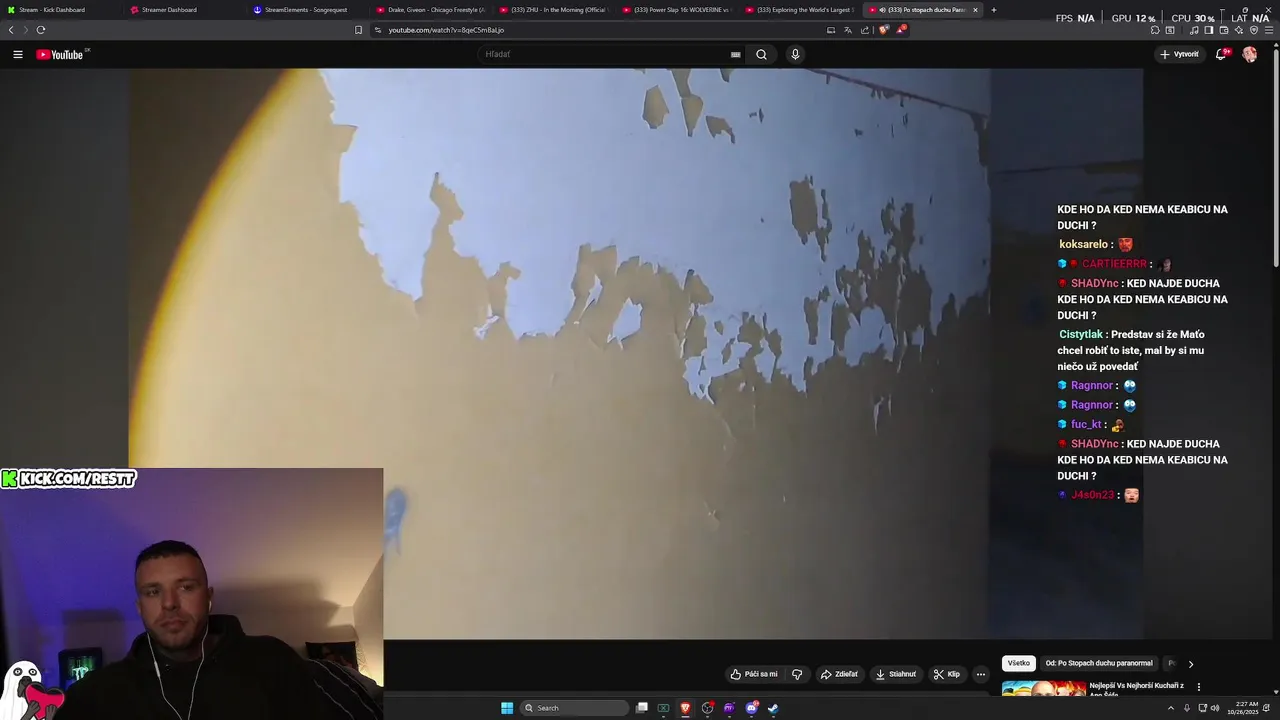The width and height of the screenshot is (1280, 720).
Task: Open Task View on taskbar
Action: (642, 708)
